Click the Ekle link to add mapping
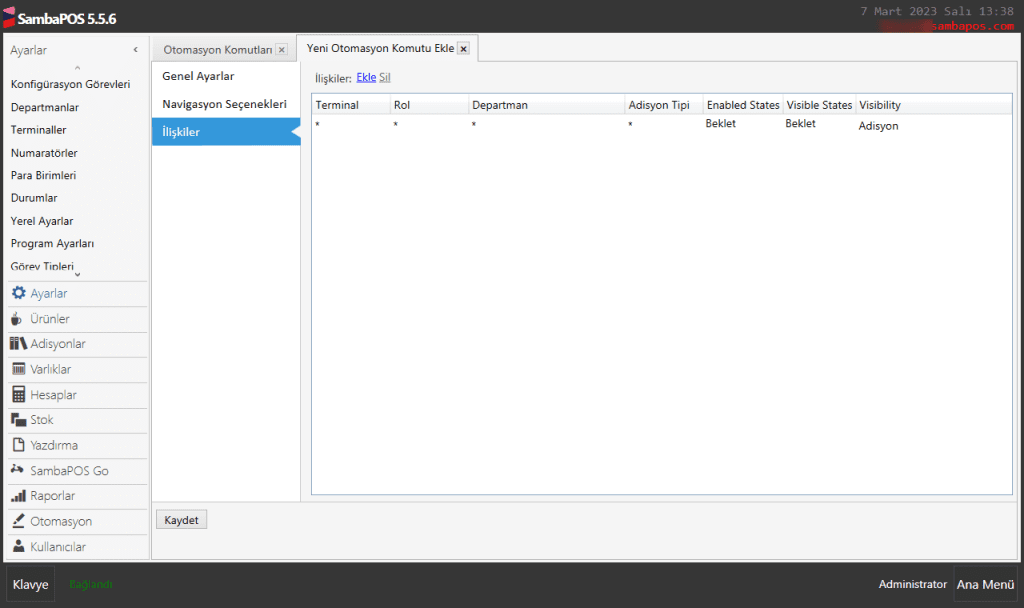The width and height of the screenshot is (1024, 608). click(x=366, y=77)
